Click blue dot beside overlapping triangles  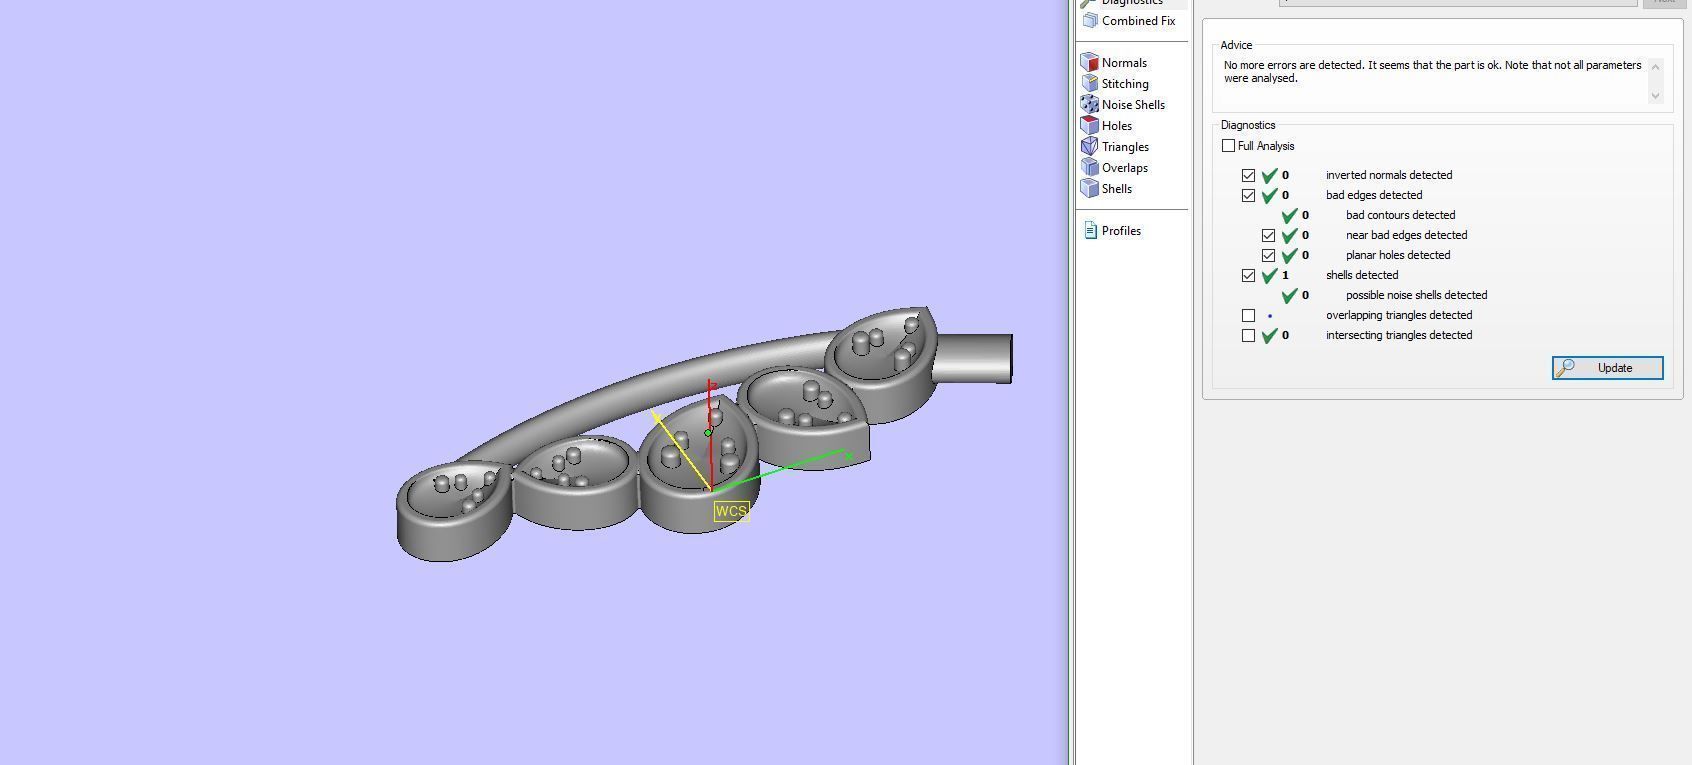tap(1270, 315)
